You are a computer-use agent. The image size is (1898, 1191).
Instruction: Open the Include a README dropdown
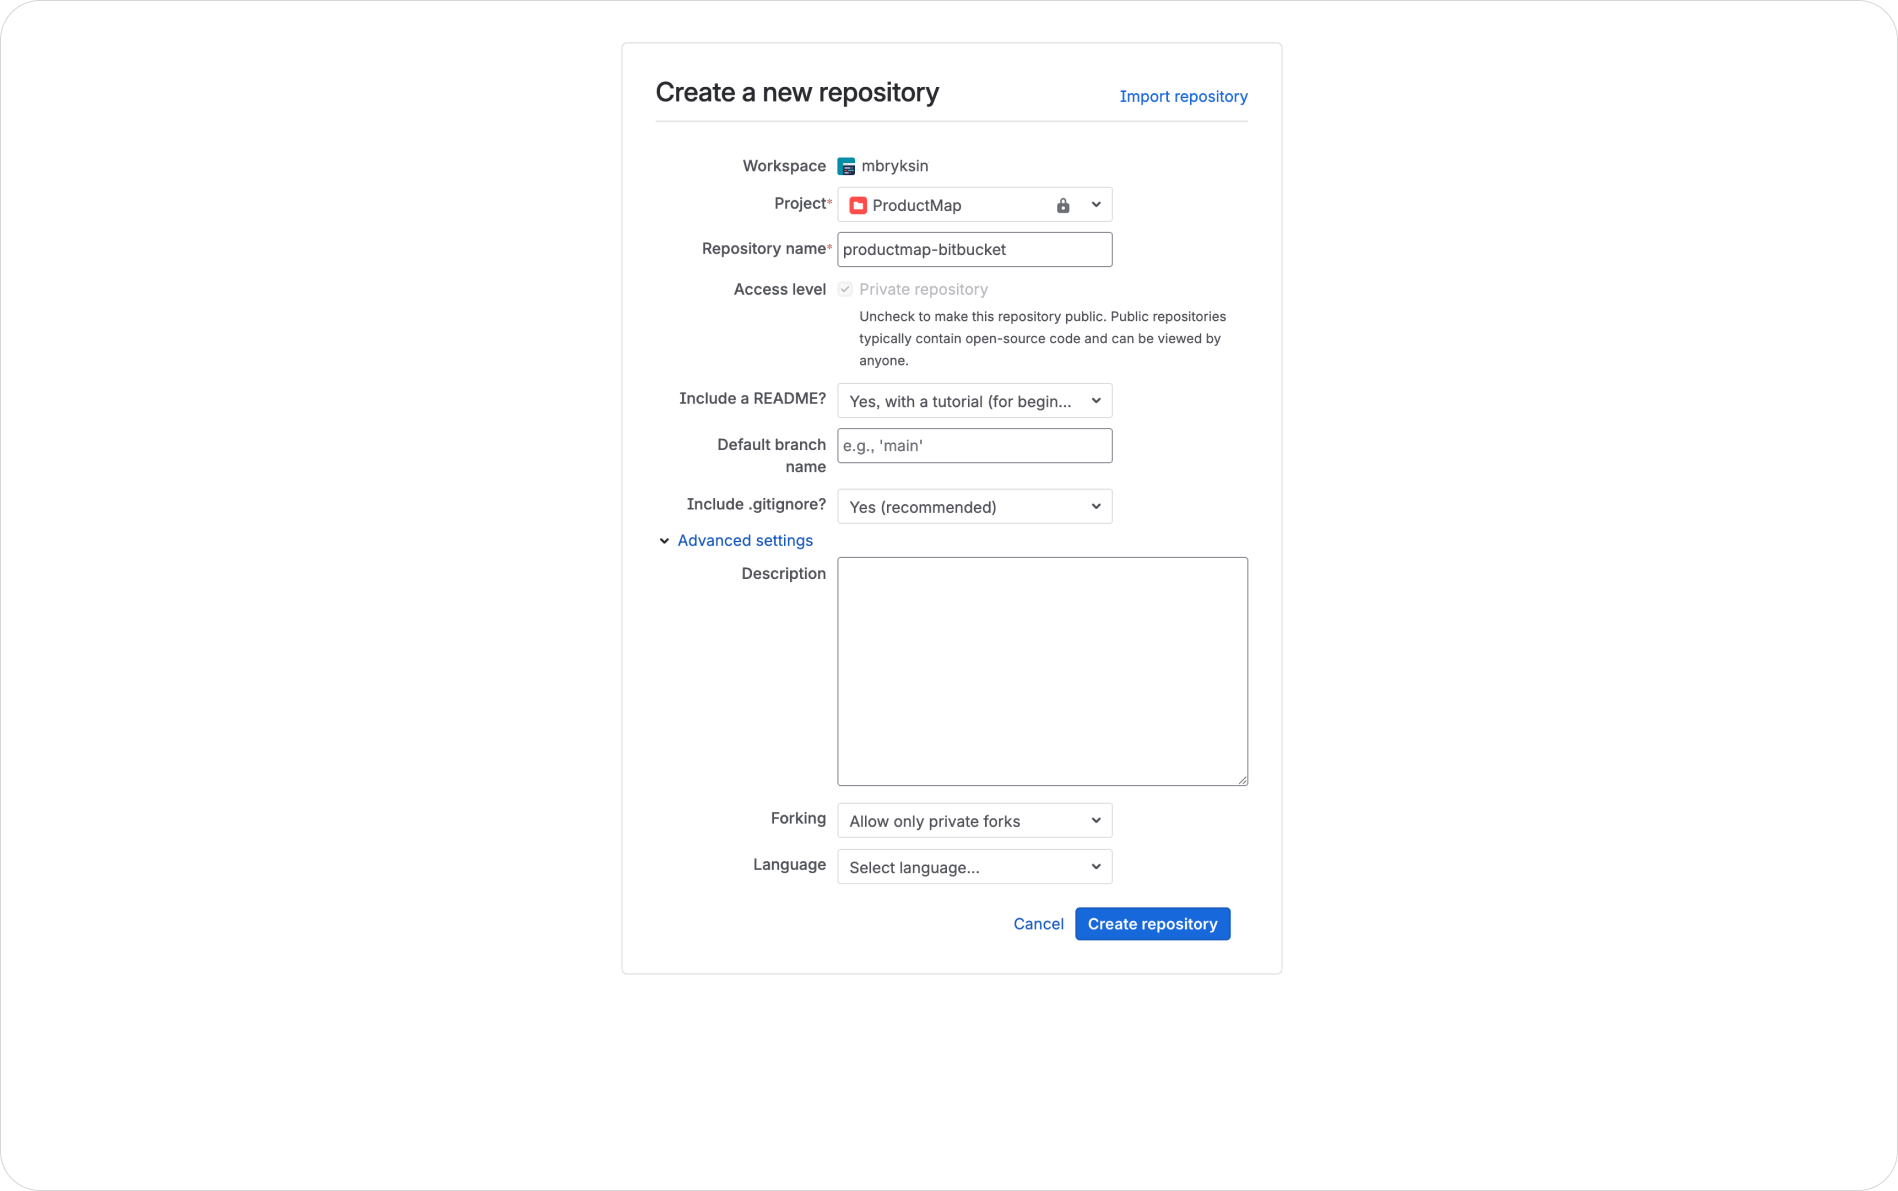(x=974, y=401)
